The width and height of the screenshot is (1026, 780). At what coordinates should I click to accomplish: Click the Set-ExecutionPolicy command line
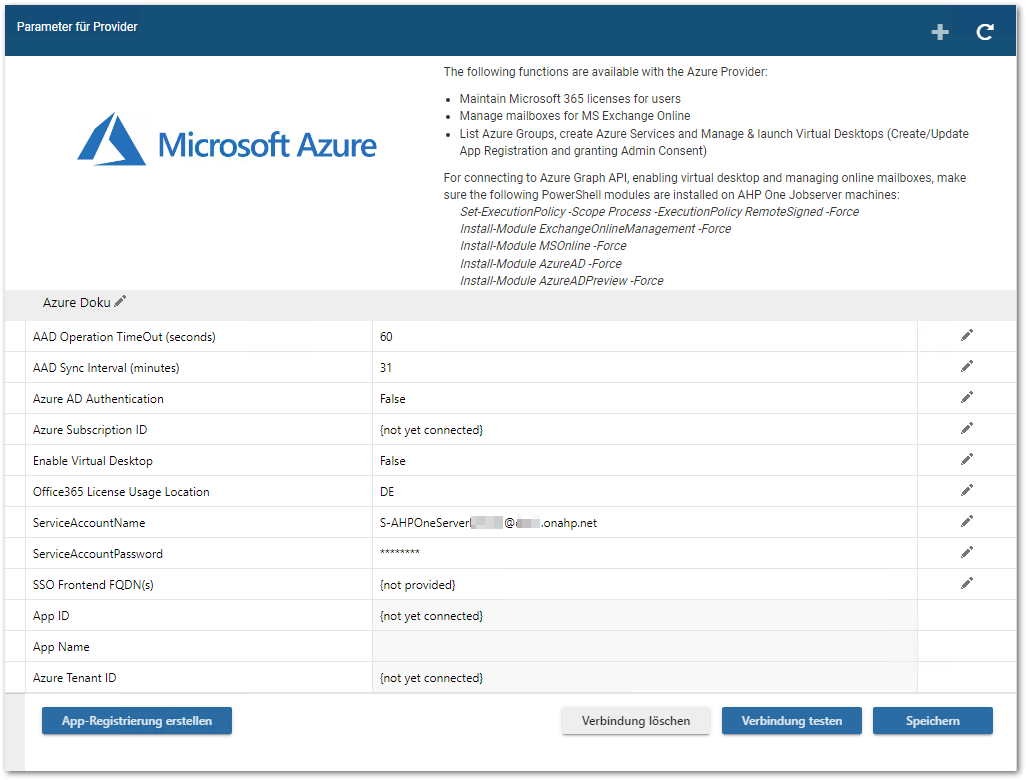click(x=660, y=212)
